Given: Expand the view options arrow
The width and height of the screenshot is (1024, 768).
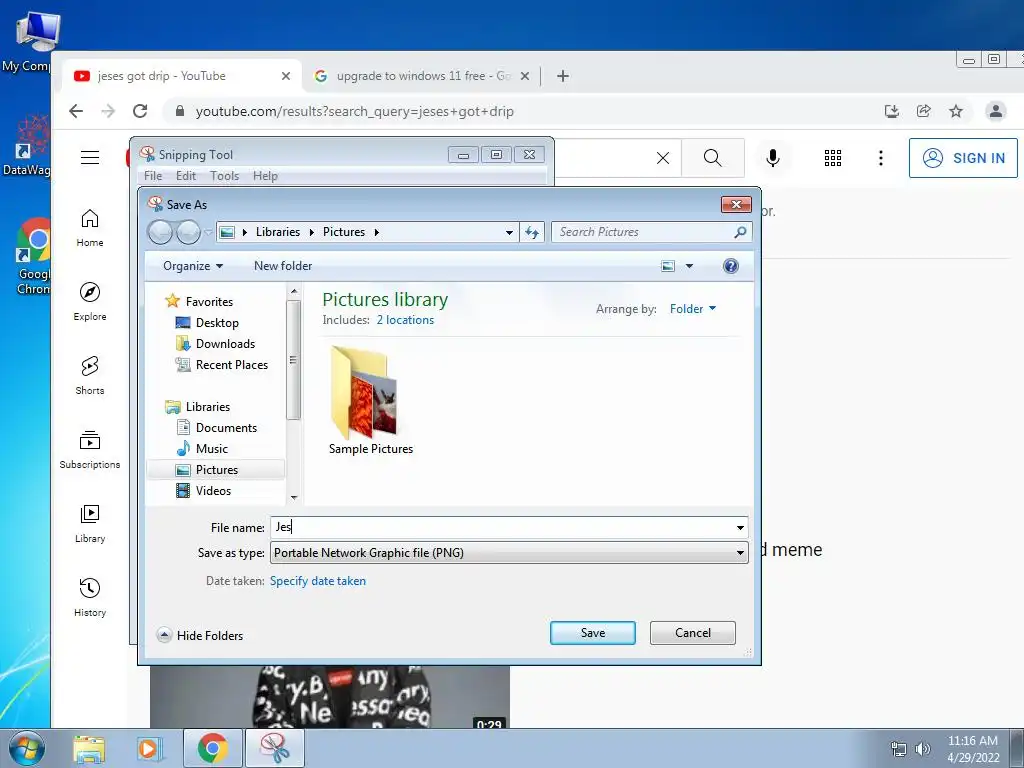Looking at the screenshot, I should 689,266.
